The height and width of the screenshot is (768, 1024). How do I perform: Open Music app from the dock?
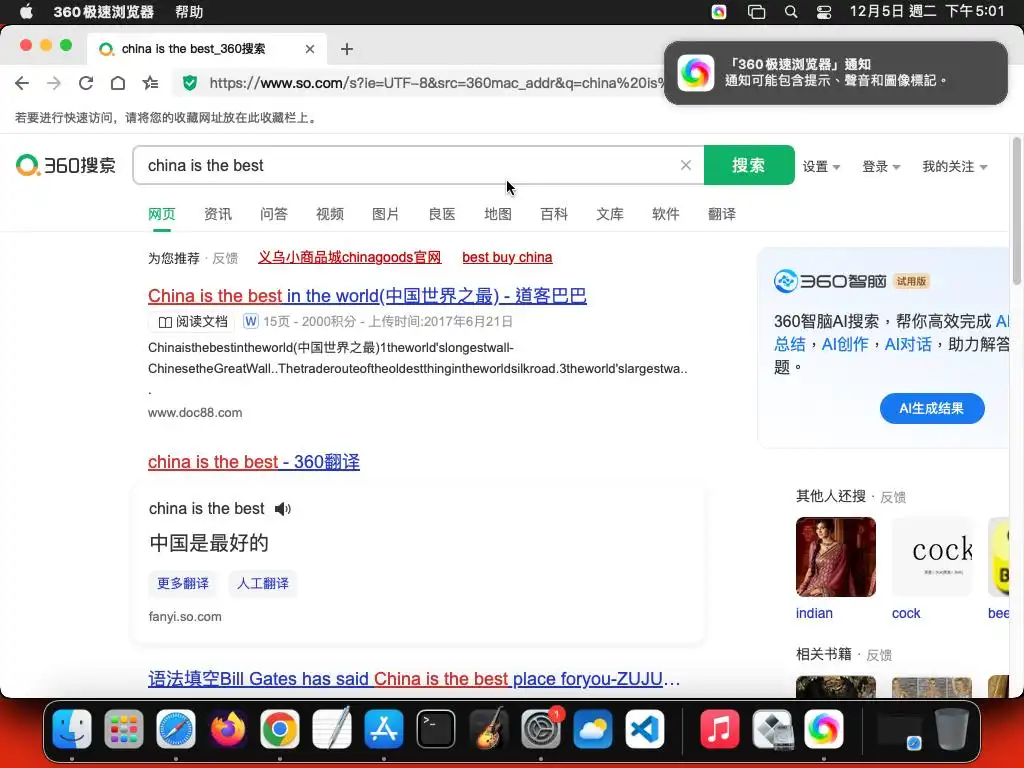coord(719,729)
